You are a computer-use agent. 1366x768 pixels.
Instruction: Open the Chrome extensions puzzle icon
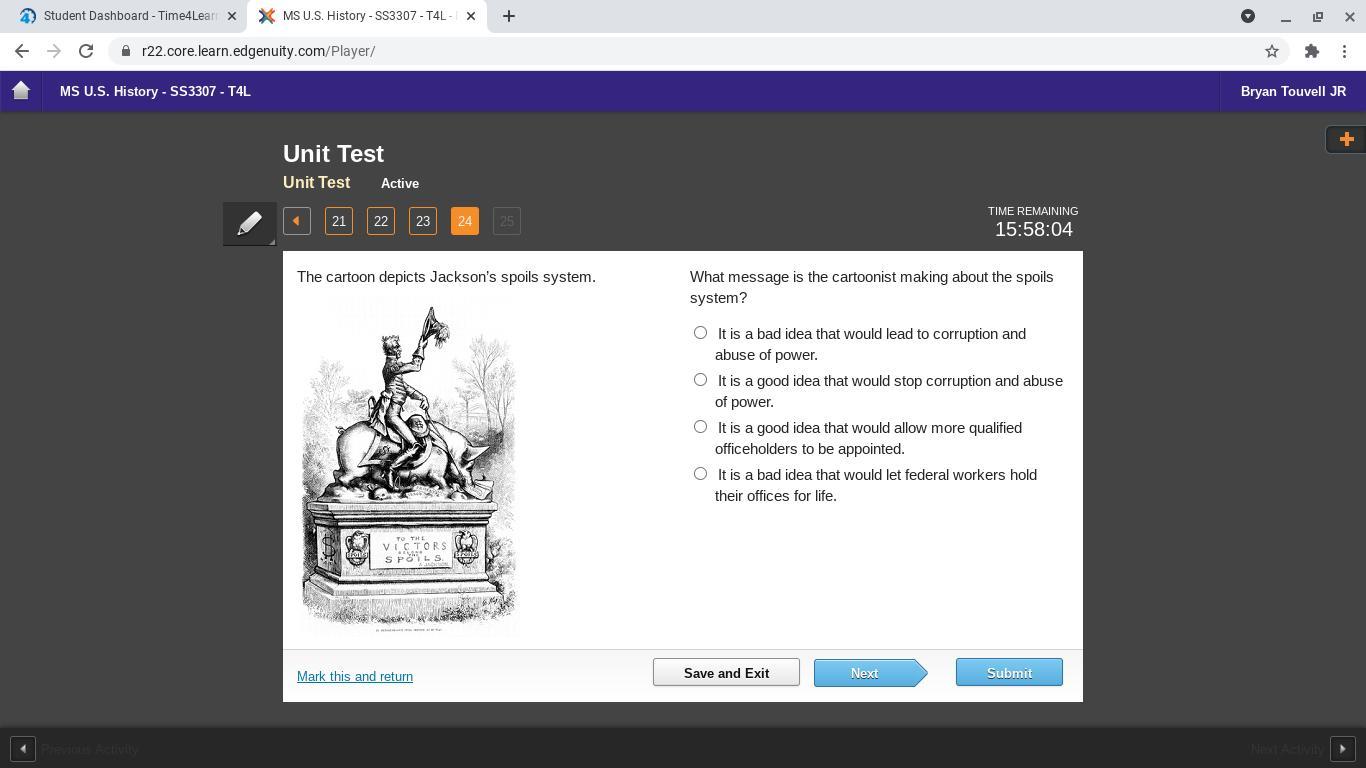pyautogui.click(x=1312, y=51)
